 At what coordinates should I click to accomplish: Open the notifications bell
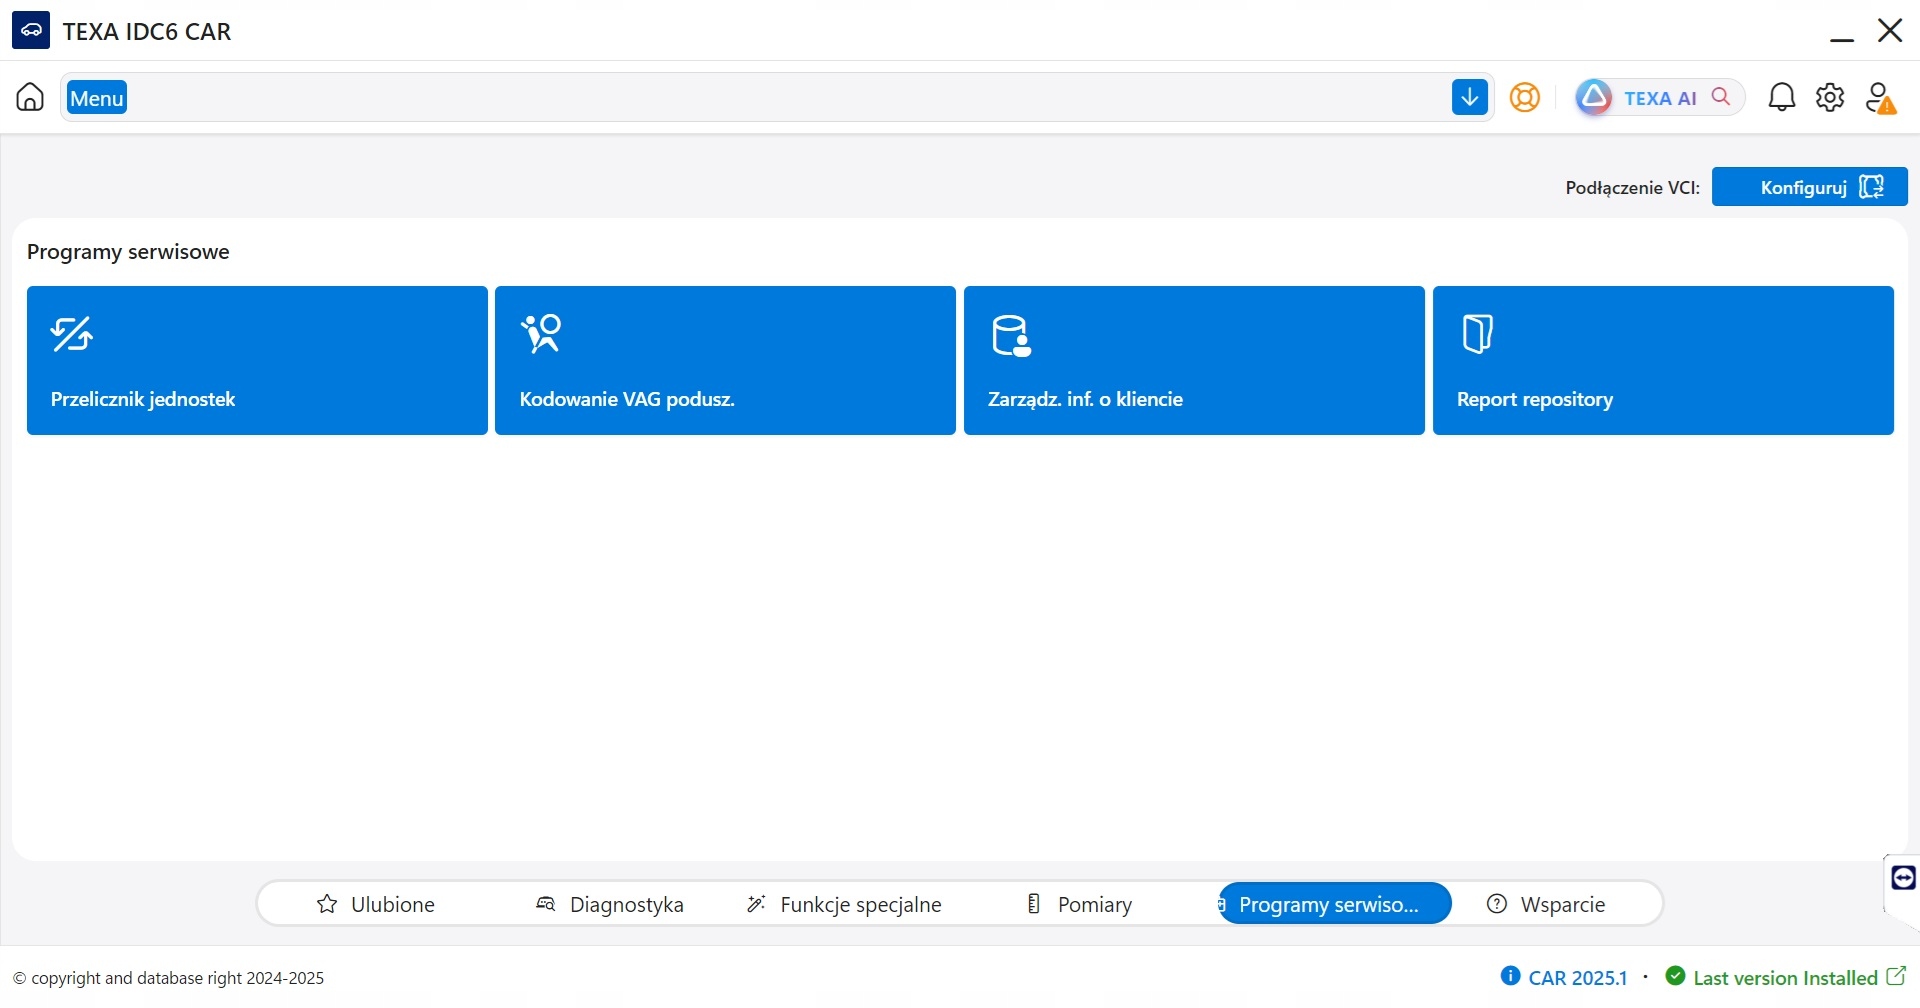click(x=1781, y=97)
